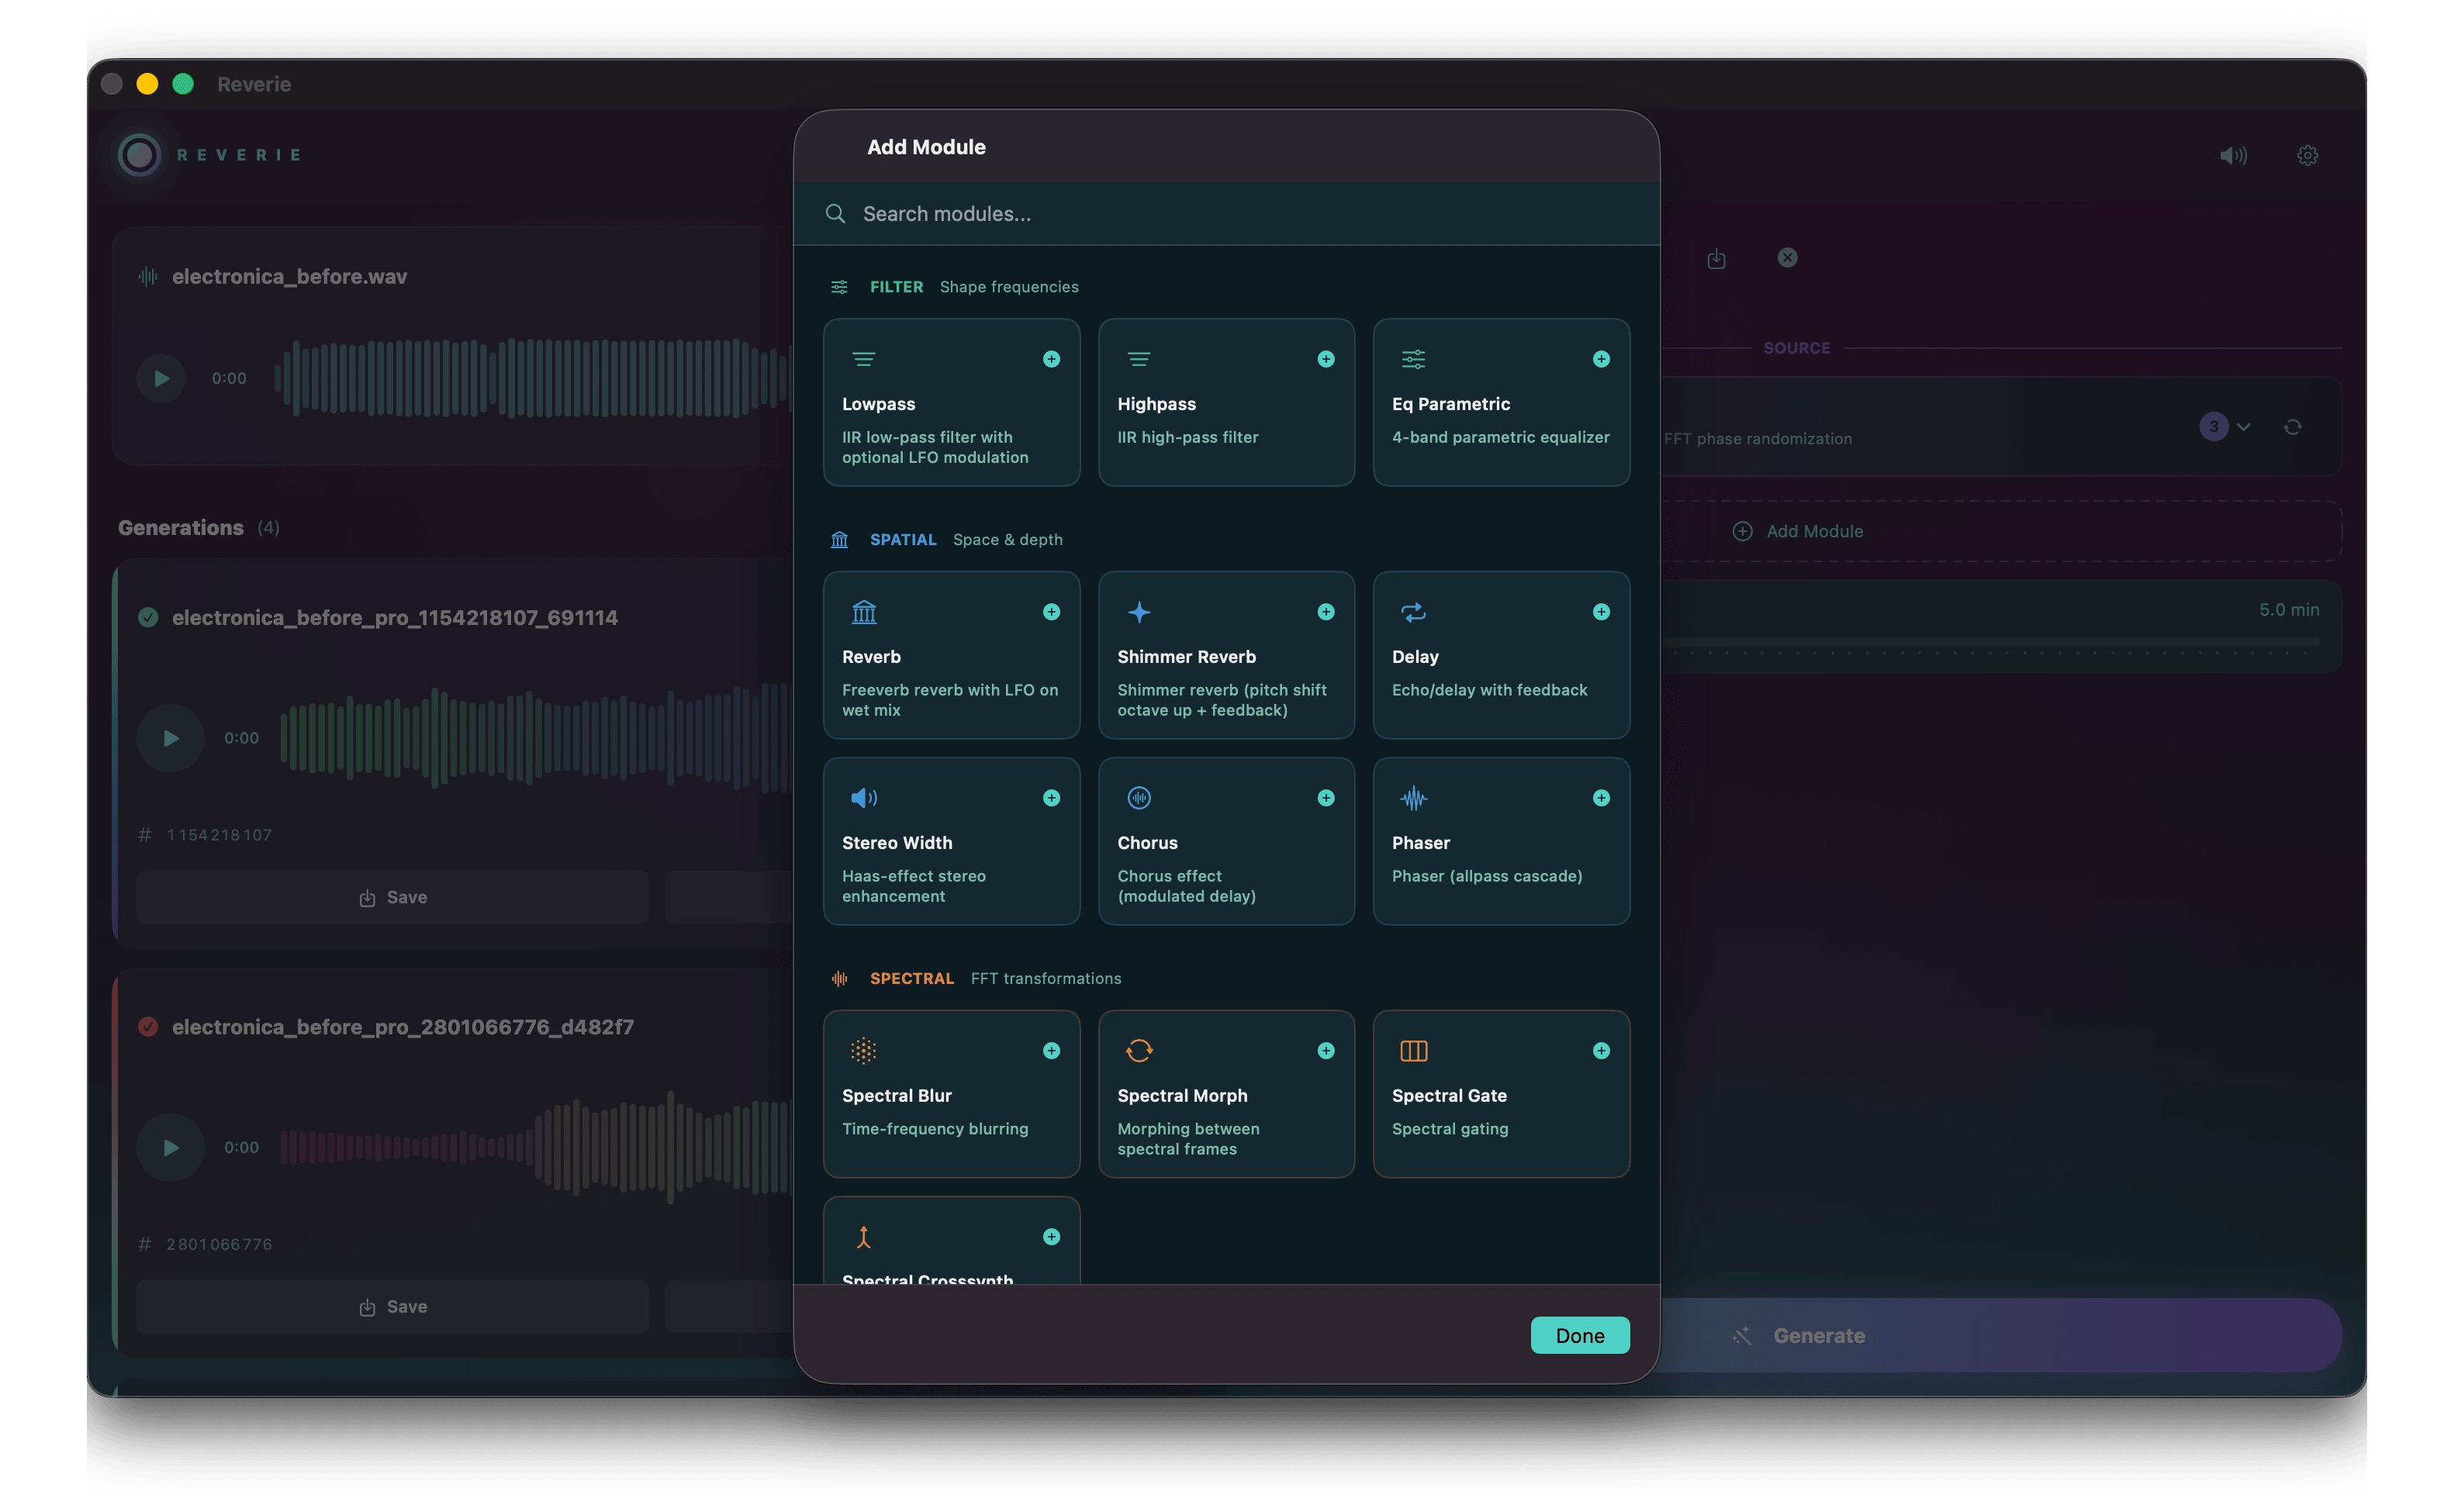The width and height of the screenshot is (2454, 1512).
Task: Open settings gear in Reverie header
Action: [2307, 156]
